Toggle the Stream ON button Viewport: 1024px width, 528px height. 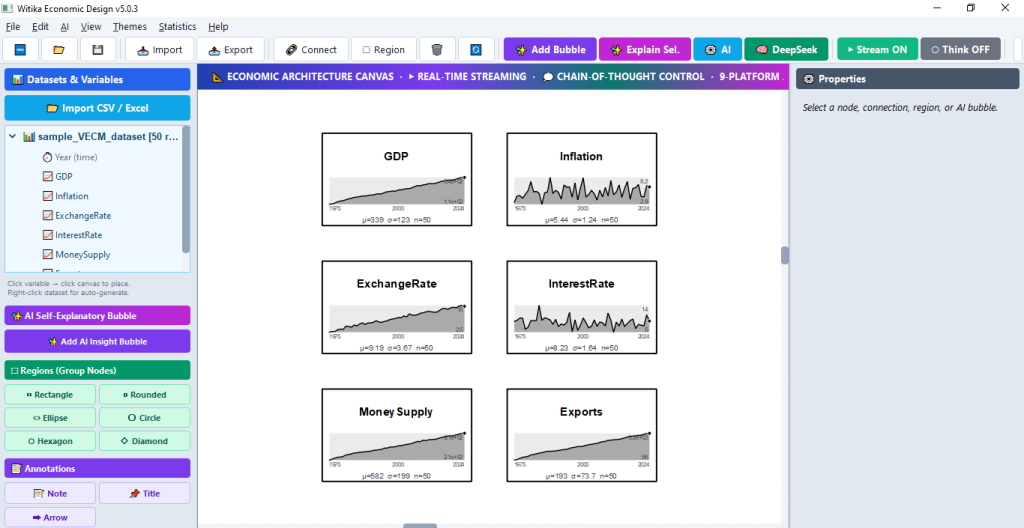[877, 50]
